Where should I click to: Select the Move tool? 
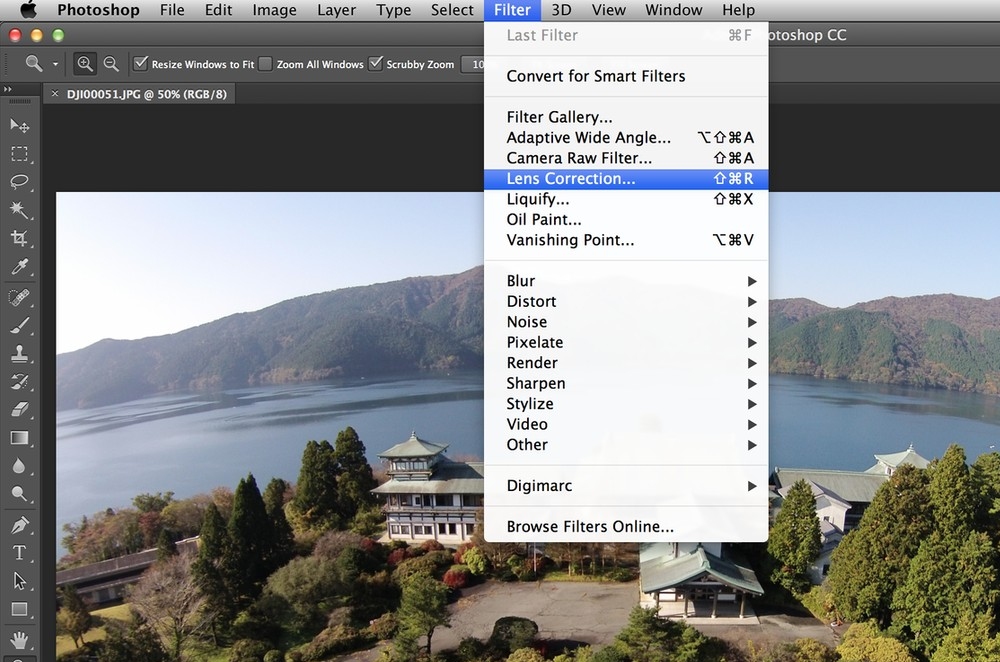20,126
